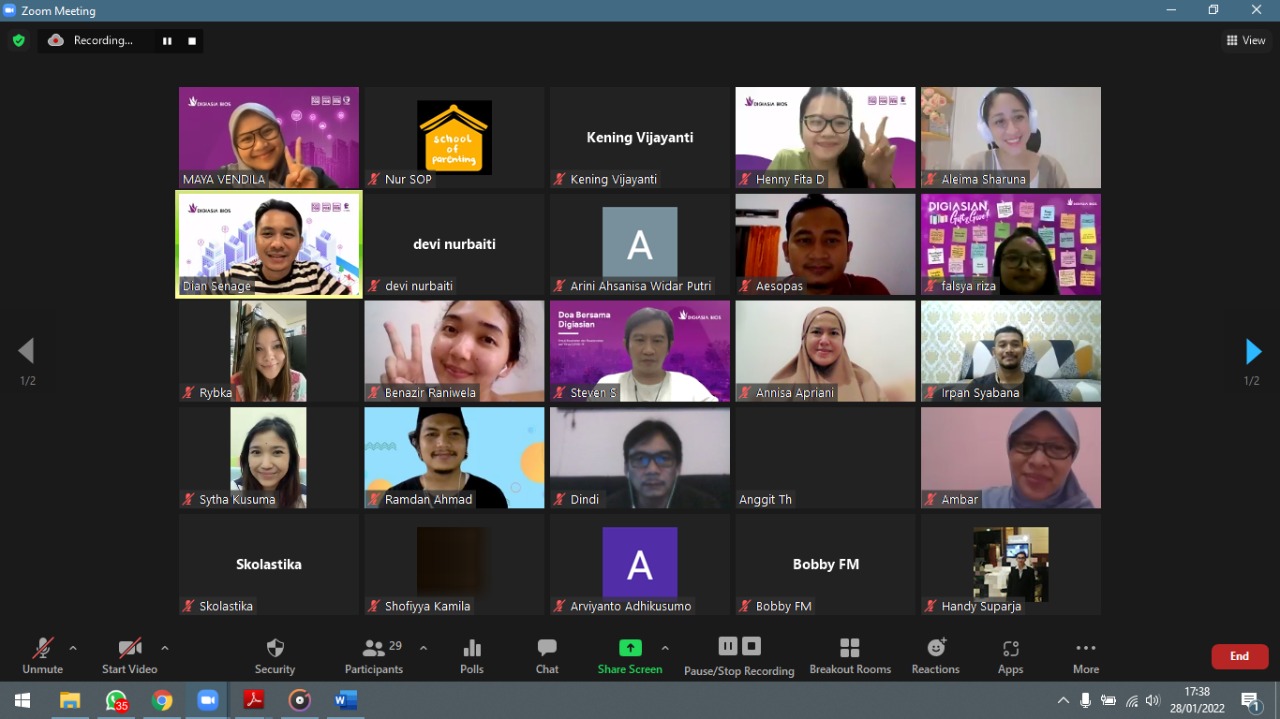This screenshot has height=719, width=1280.
Task: Open the Participants panel
Action: click(x=374, y=656)
